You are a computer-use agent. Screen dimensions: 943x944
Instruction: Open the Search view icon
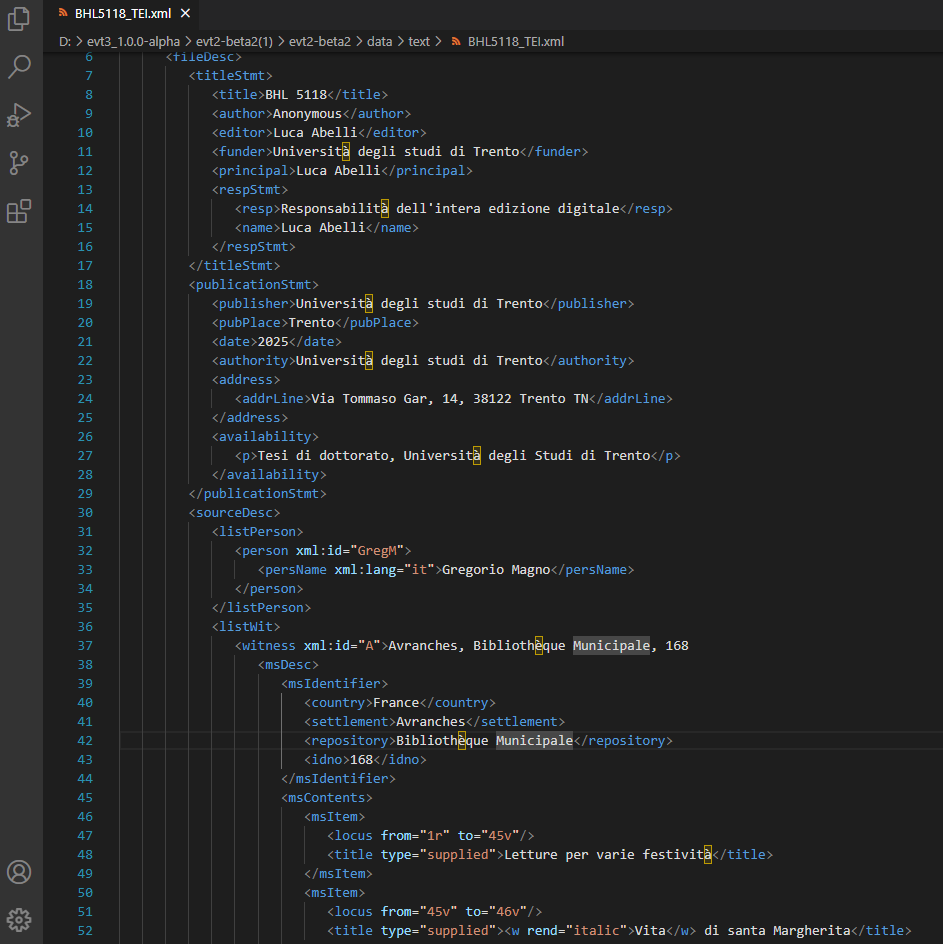[x=20, y=67]
